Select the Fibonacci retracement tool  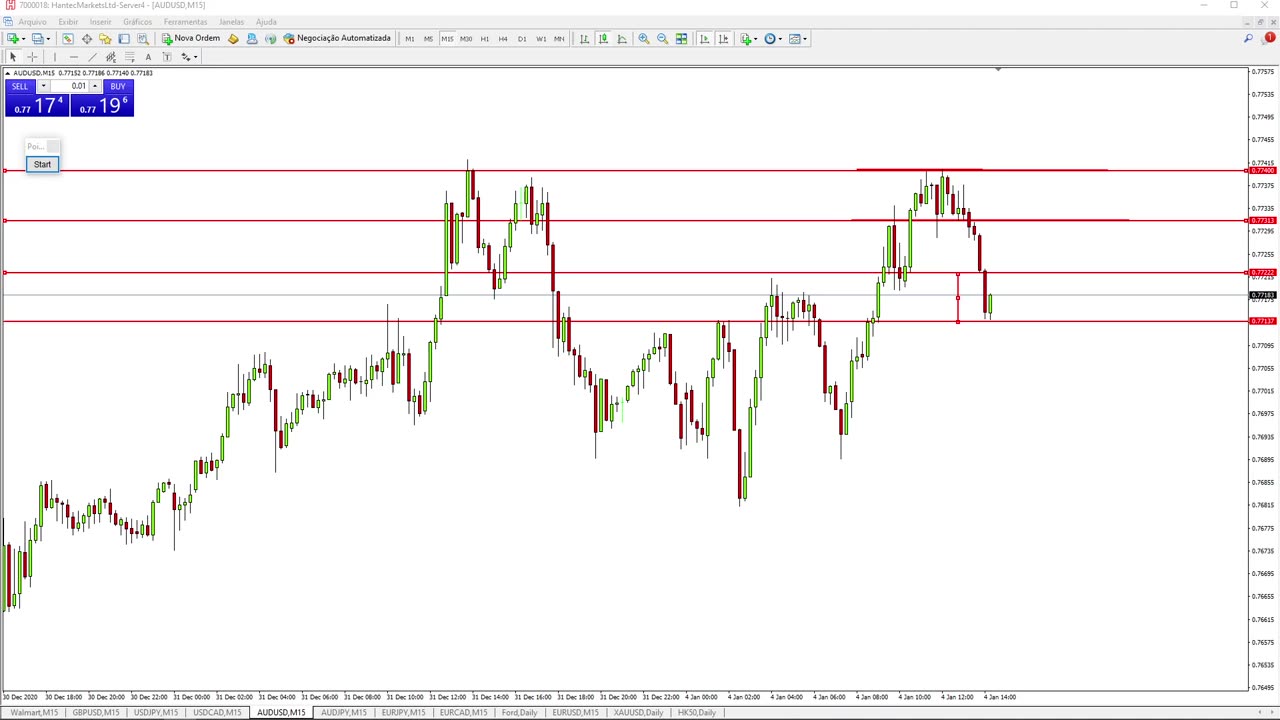(130, 57)
